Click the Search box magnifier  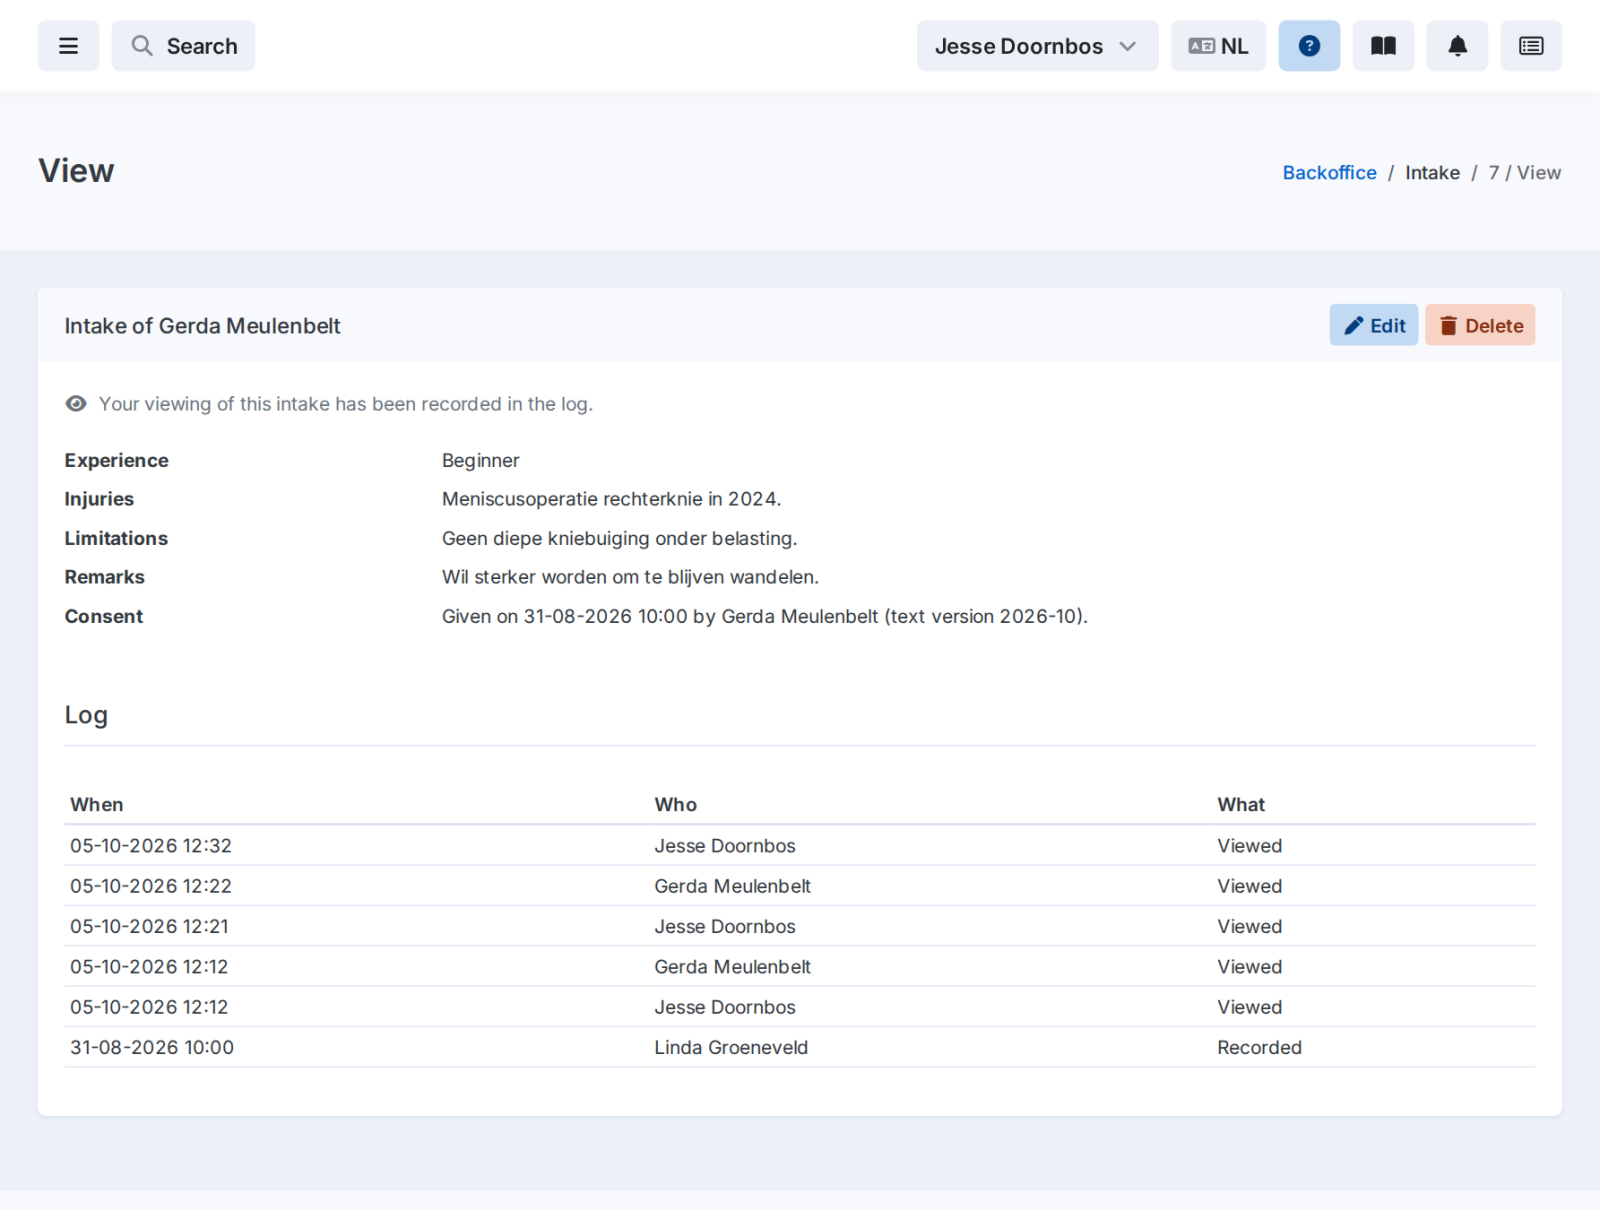142,46
